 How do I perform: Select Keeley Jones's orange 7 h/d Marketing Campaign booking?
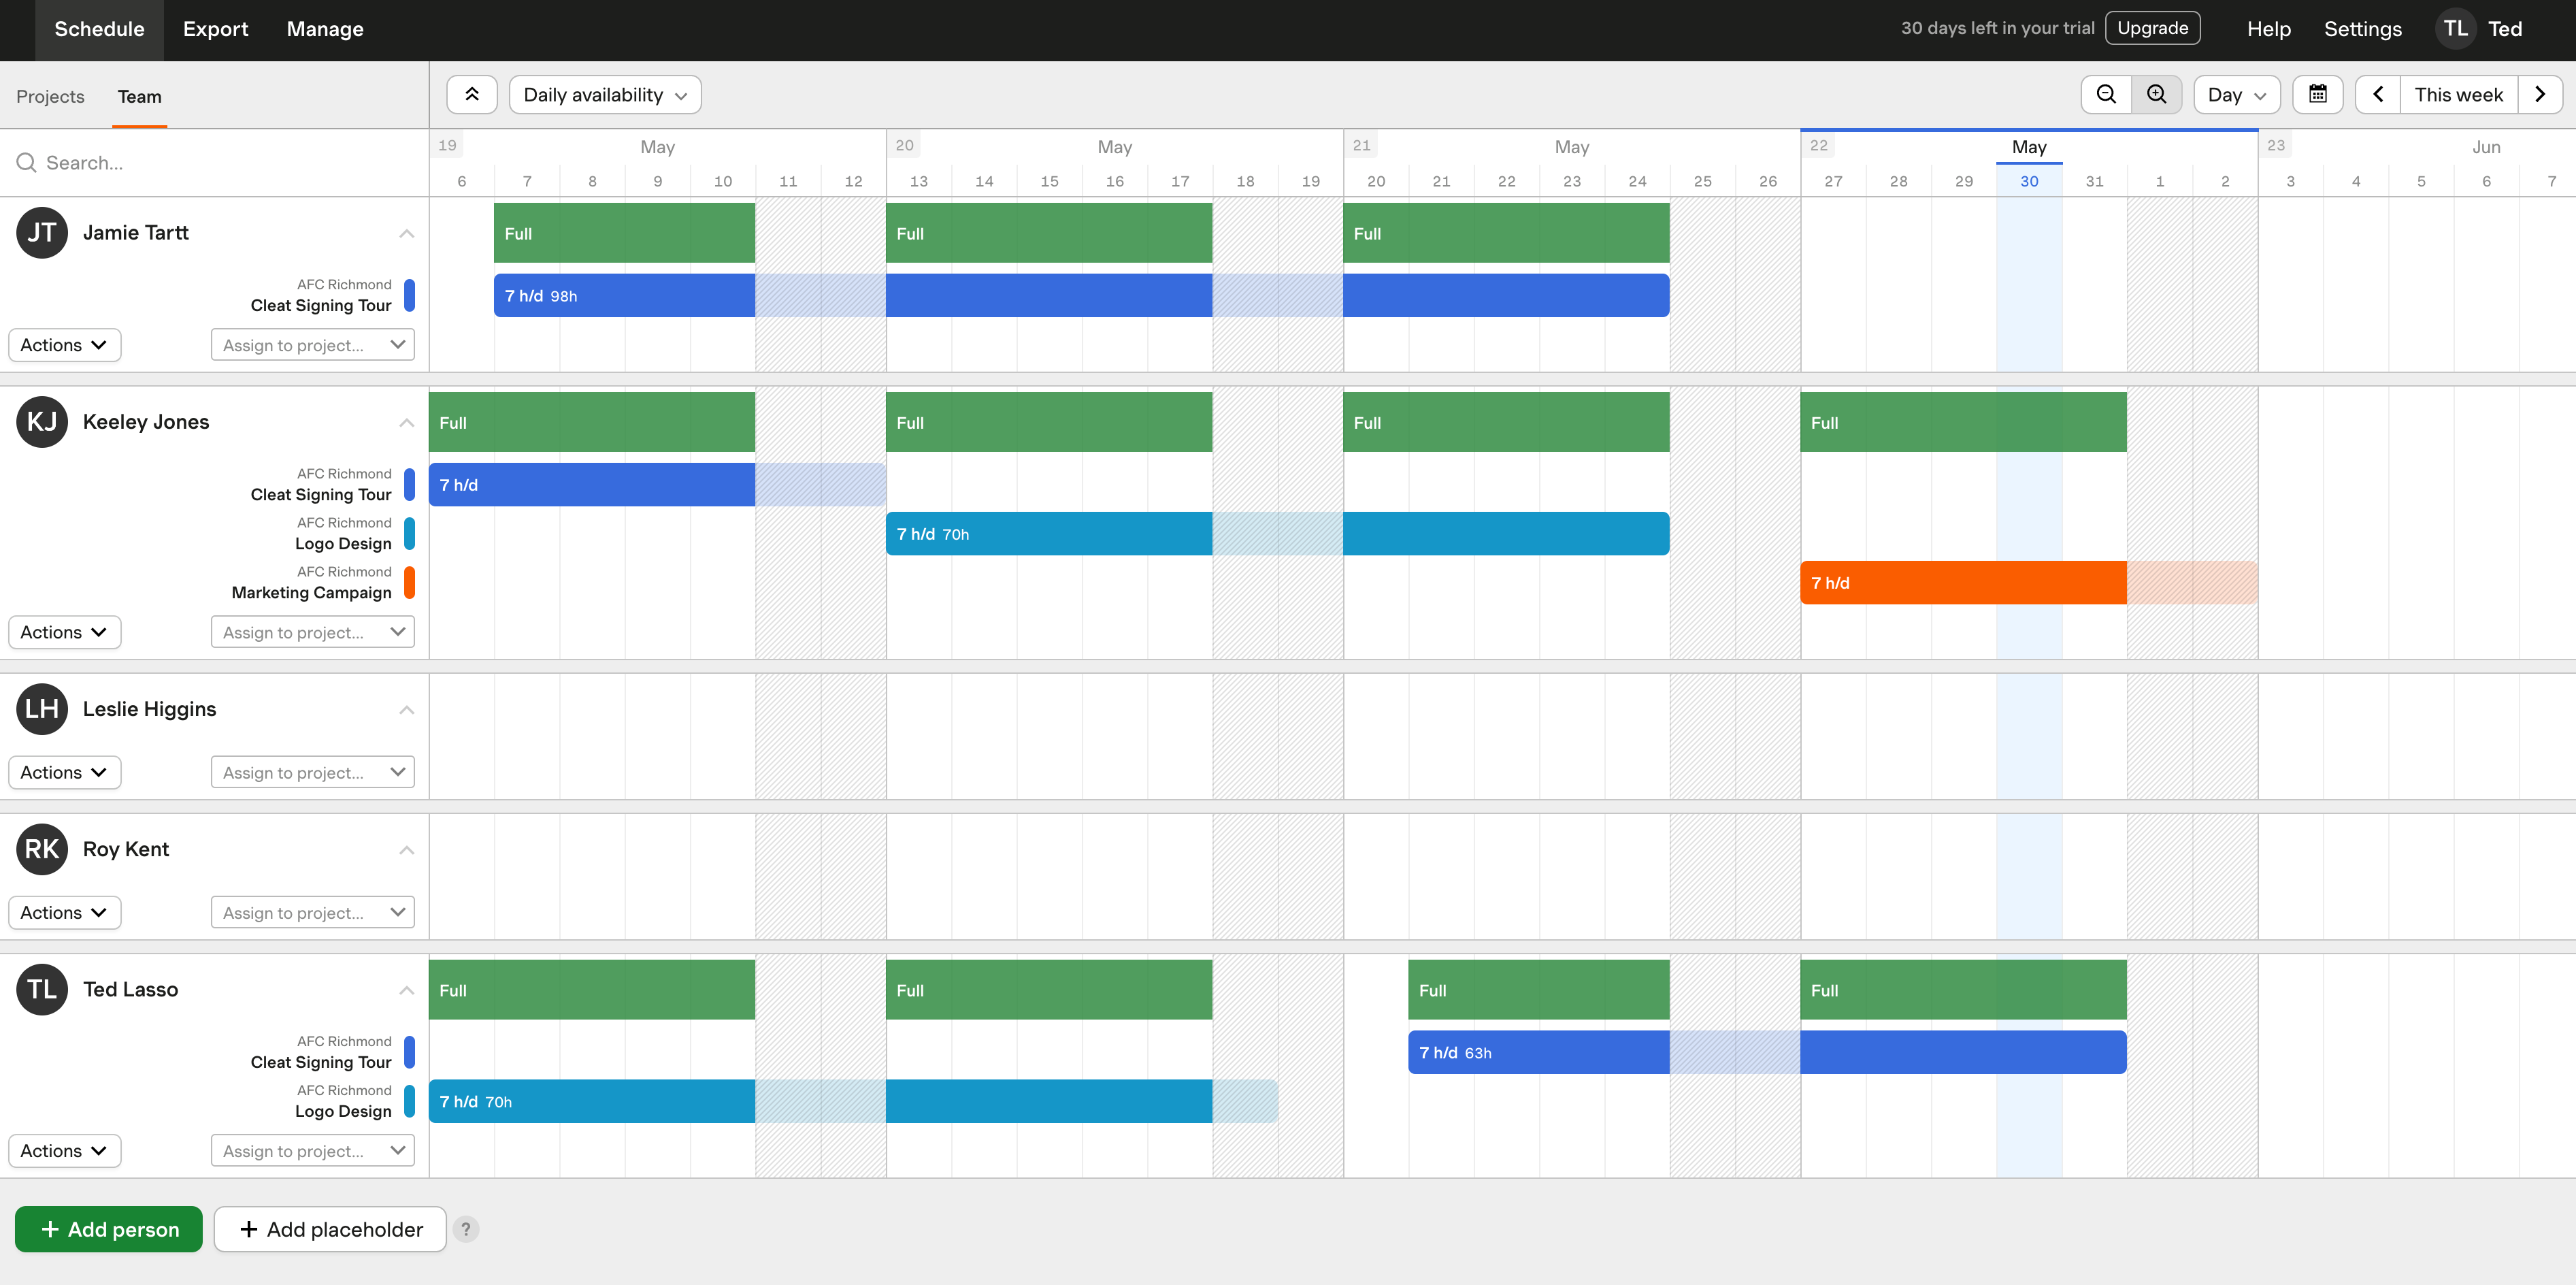[2028, 583]
